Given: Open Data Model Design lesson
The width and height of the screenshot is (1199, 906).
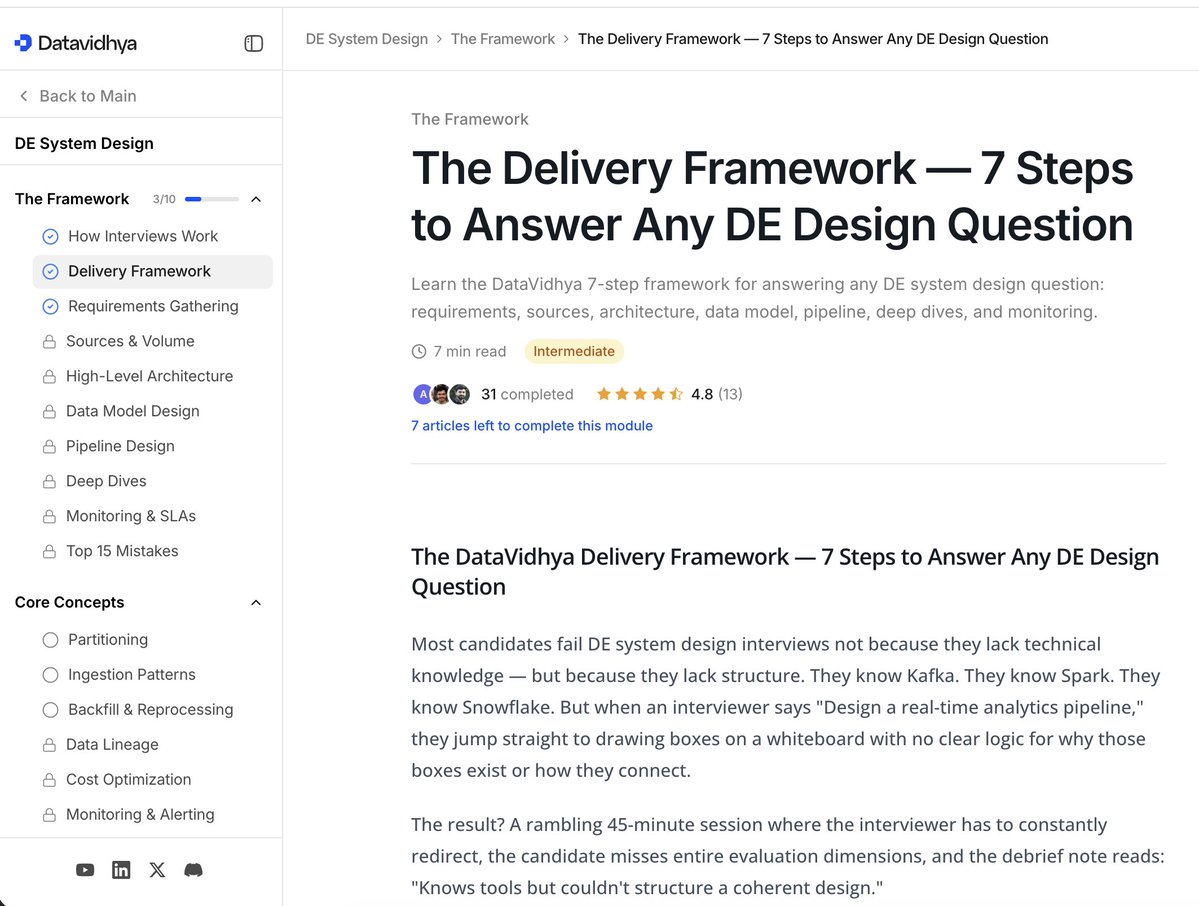Looking at the screenshot, I should click(132, 411).
